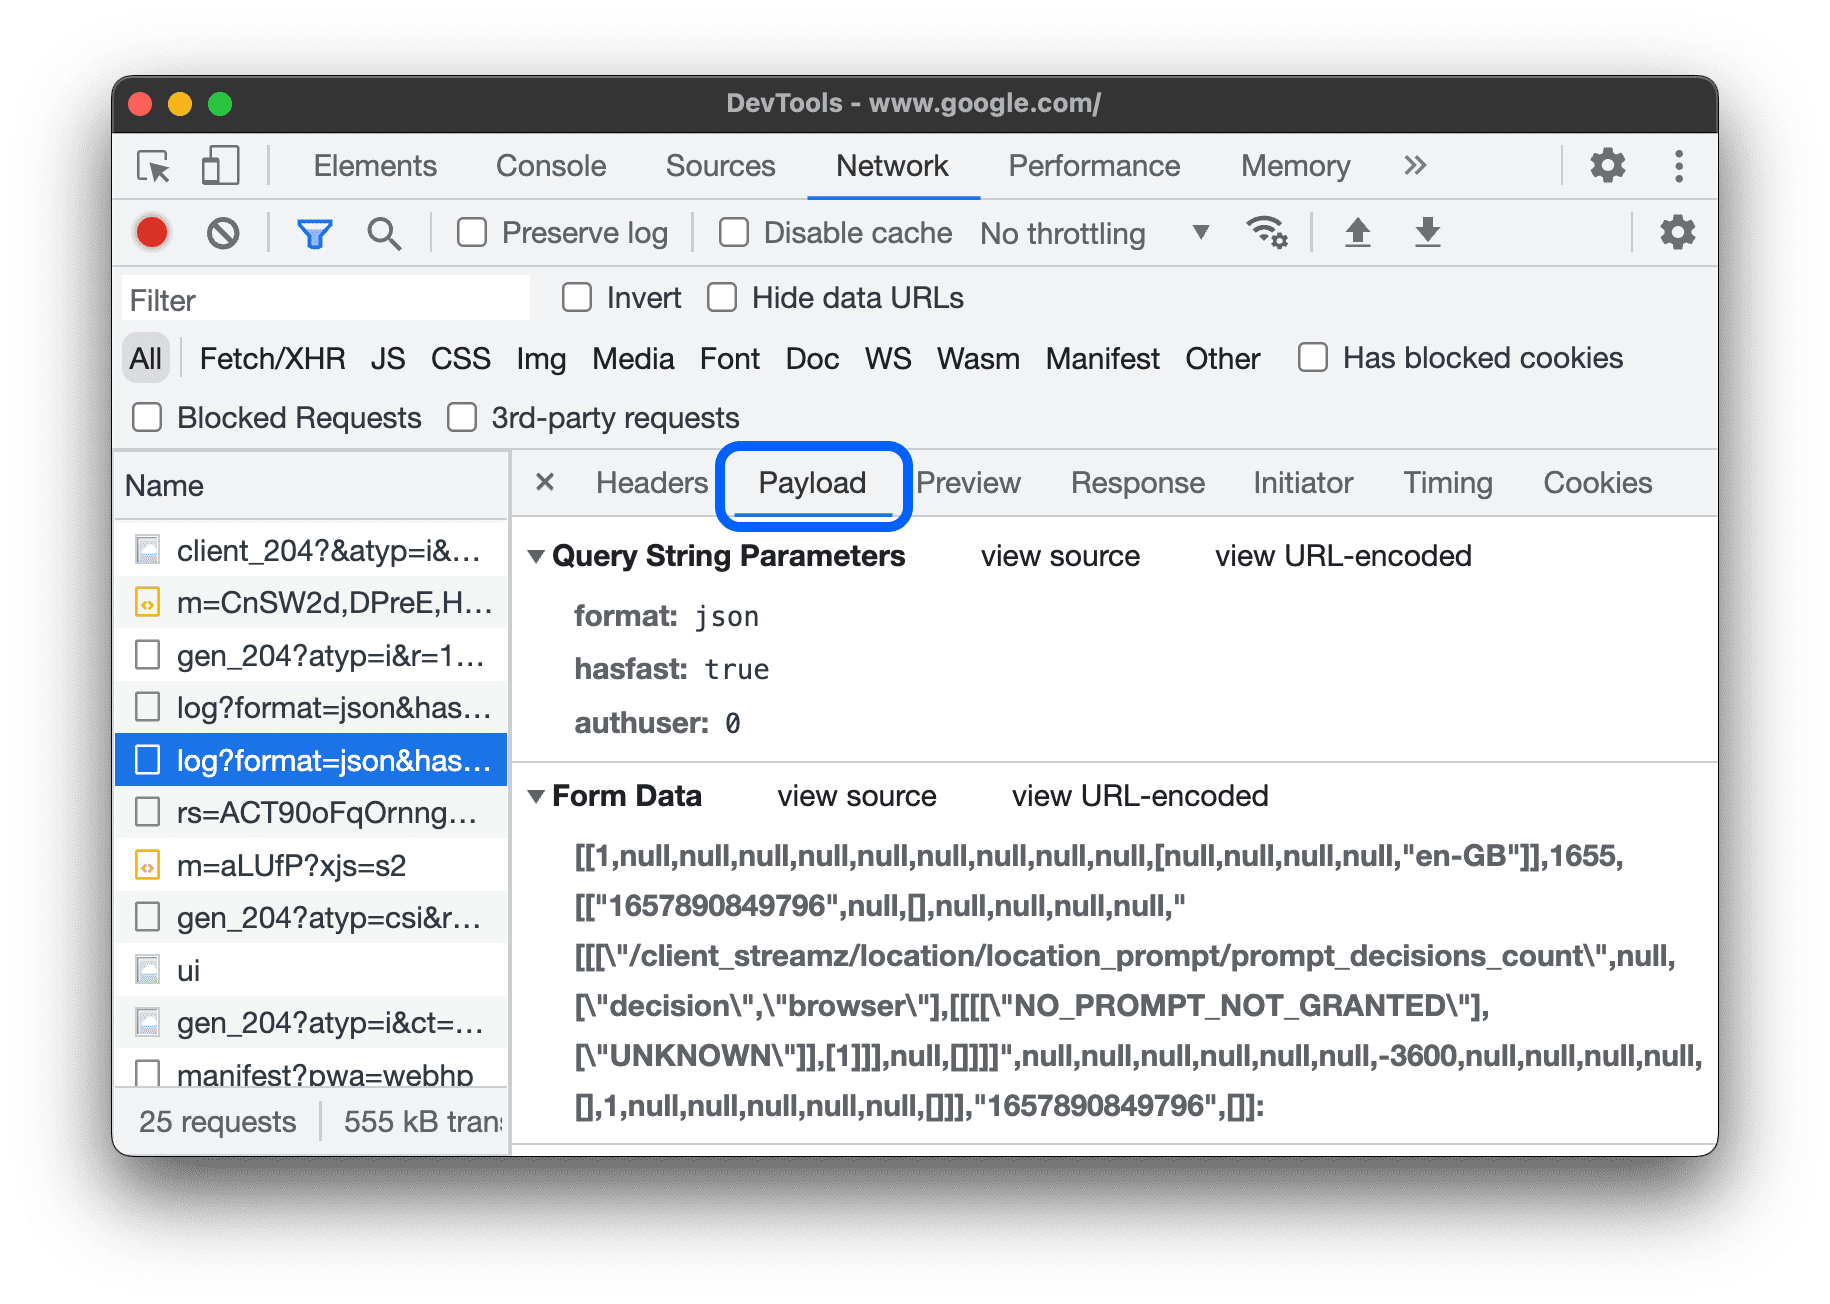Open the No throttling dropdown
1830x1304 pixels.
1092,232
